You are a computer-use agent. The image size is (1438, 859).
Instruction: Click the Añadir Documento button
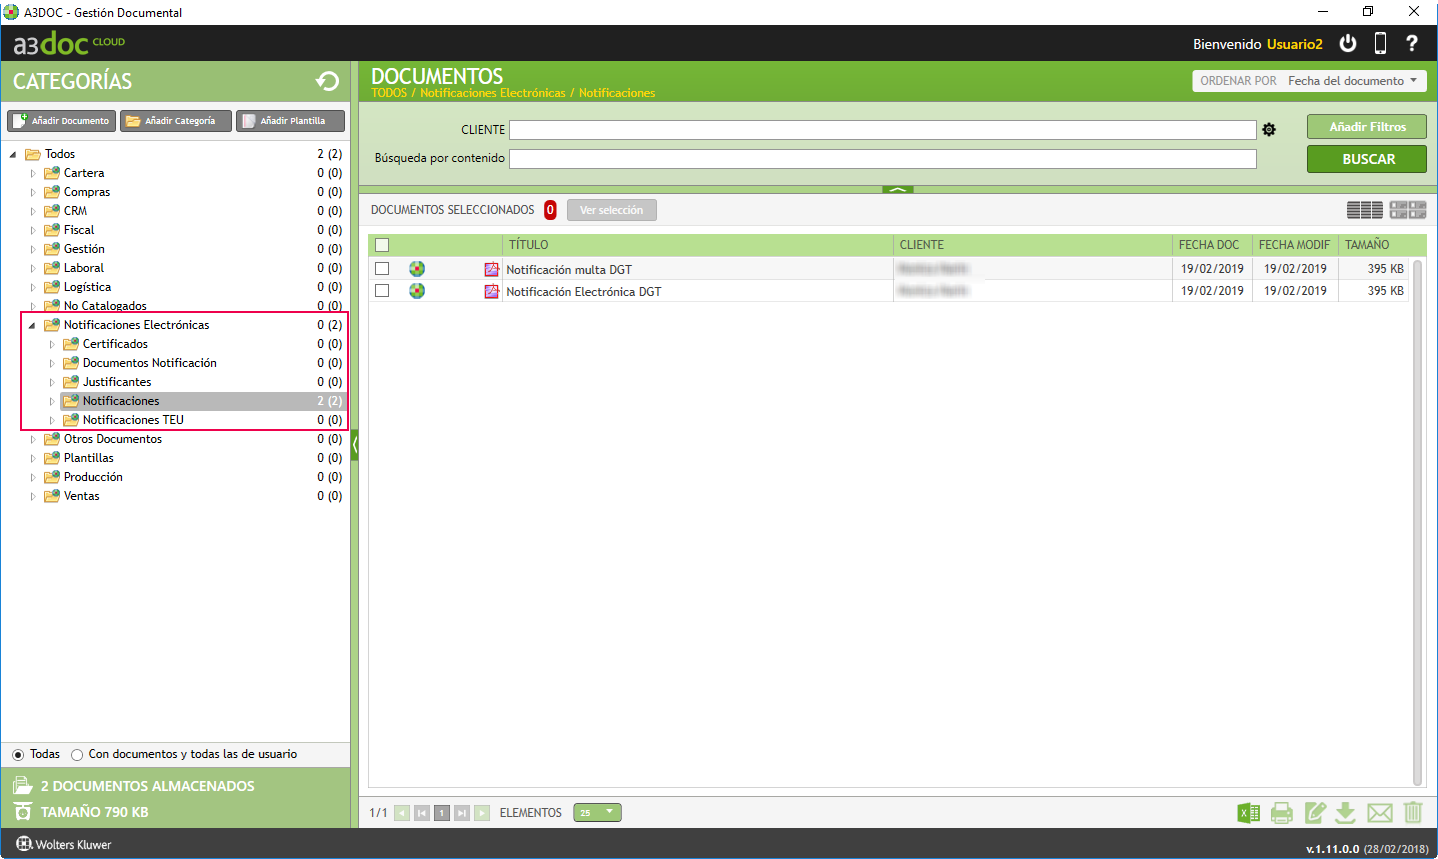point(61,121)
